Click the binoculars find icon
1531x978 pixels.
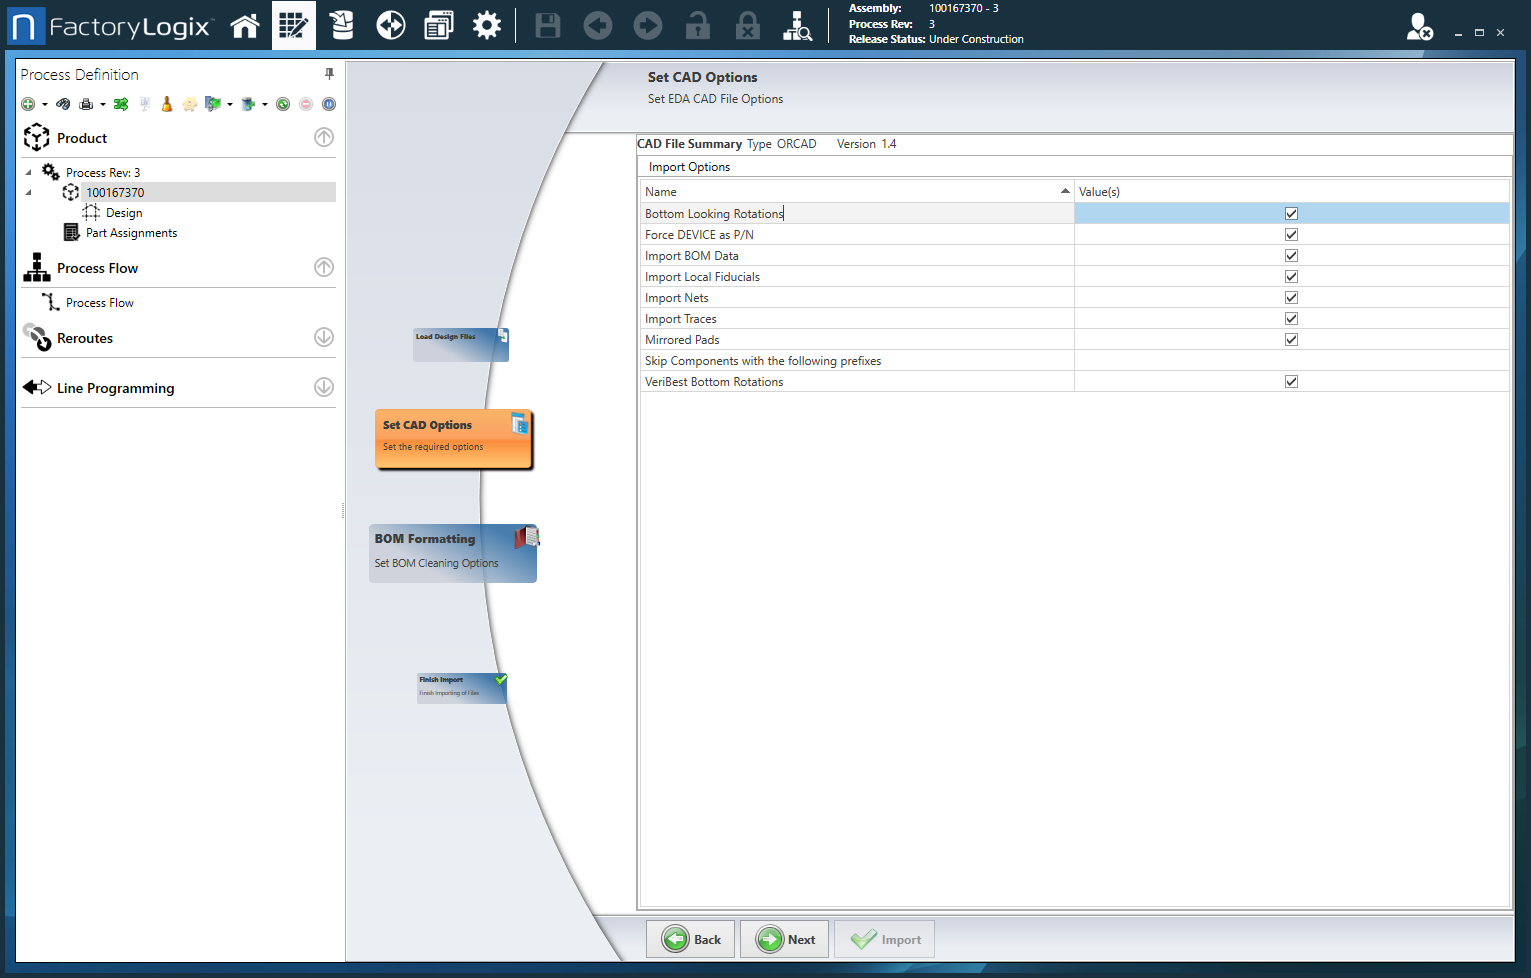tap(63, 104)
